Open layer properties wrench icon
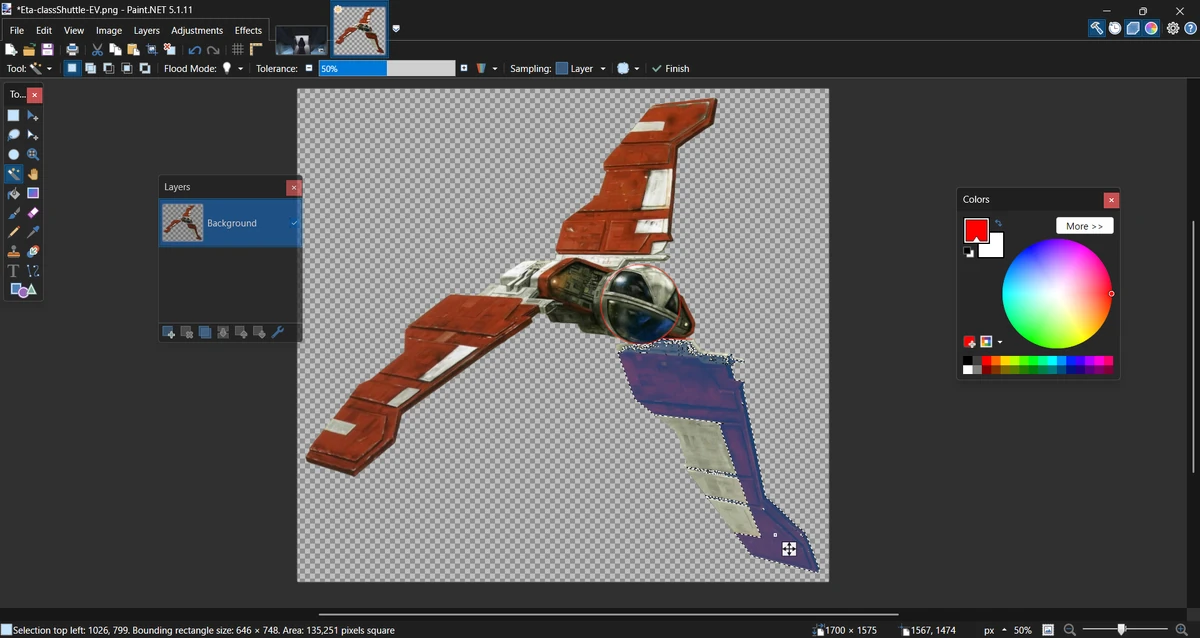 [x=278, y=332]
